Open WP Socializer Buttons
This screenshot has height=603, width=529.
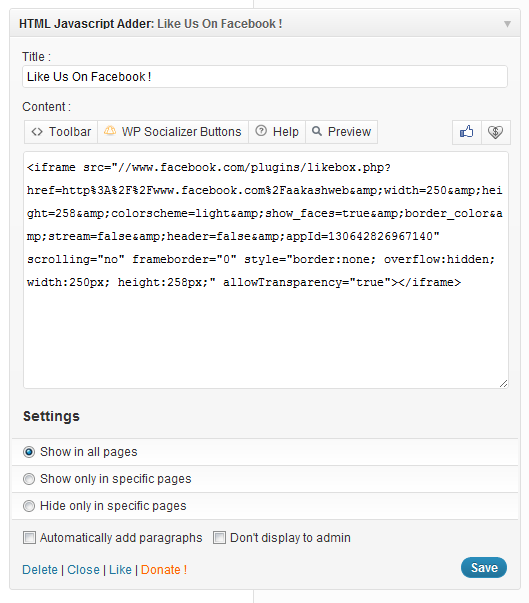(x=173, y=132)
